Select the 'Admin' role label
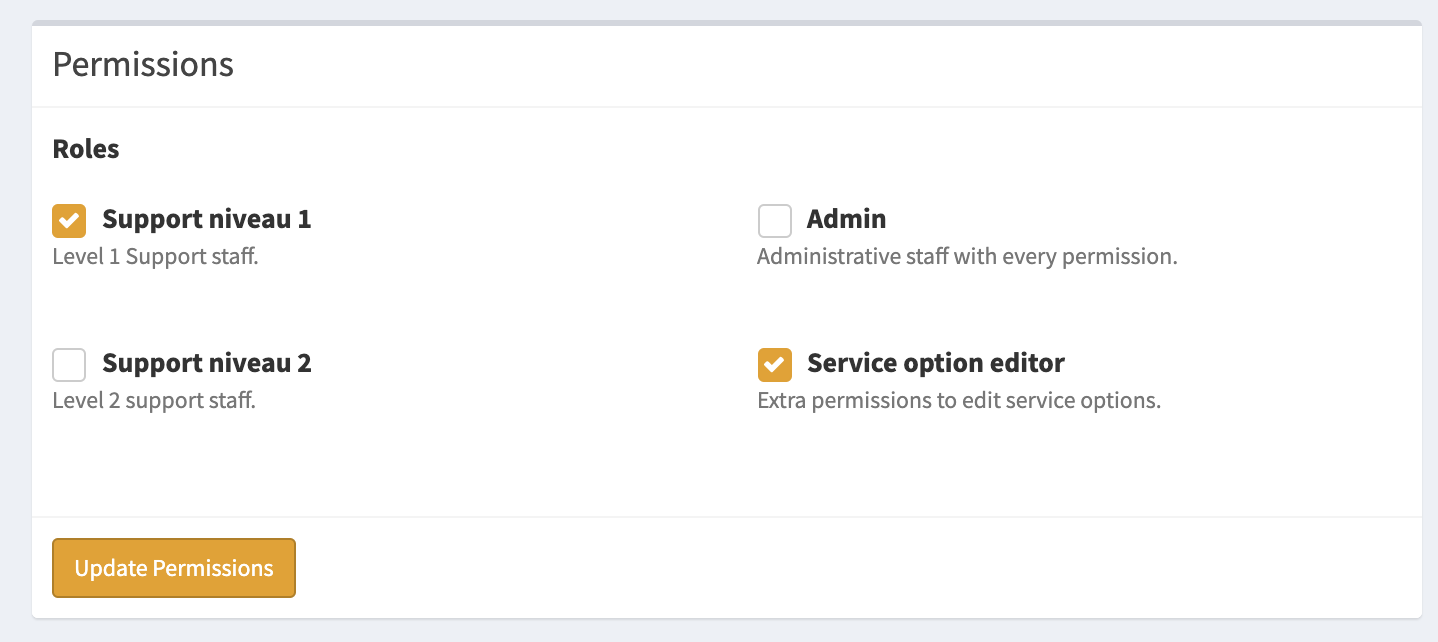1438x642 pixels. tap(846, 219)
